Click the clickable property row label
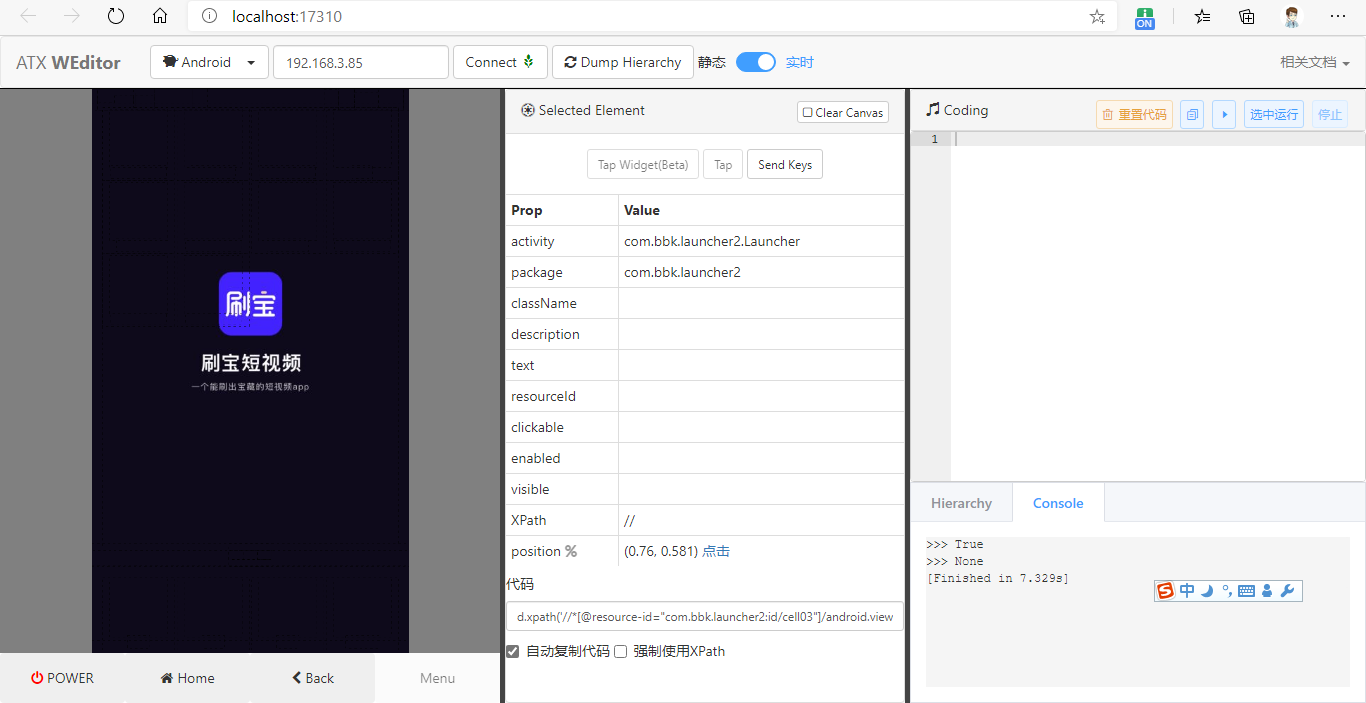This screenshot has width=1366, height=703. pos(537,427)
